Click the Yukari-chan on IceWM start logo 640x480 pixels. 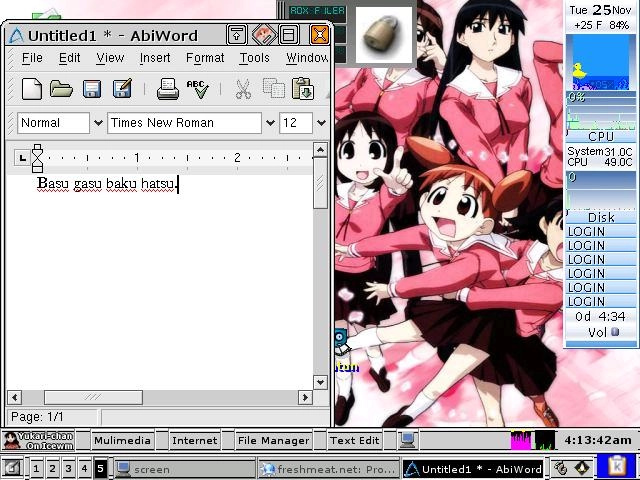tap(38, 440)
